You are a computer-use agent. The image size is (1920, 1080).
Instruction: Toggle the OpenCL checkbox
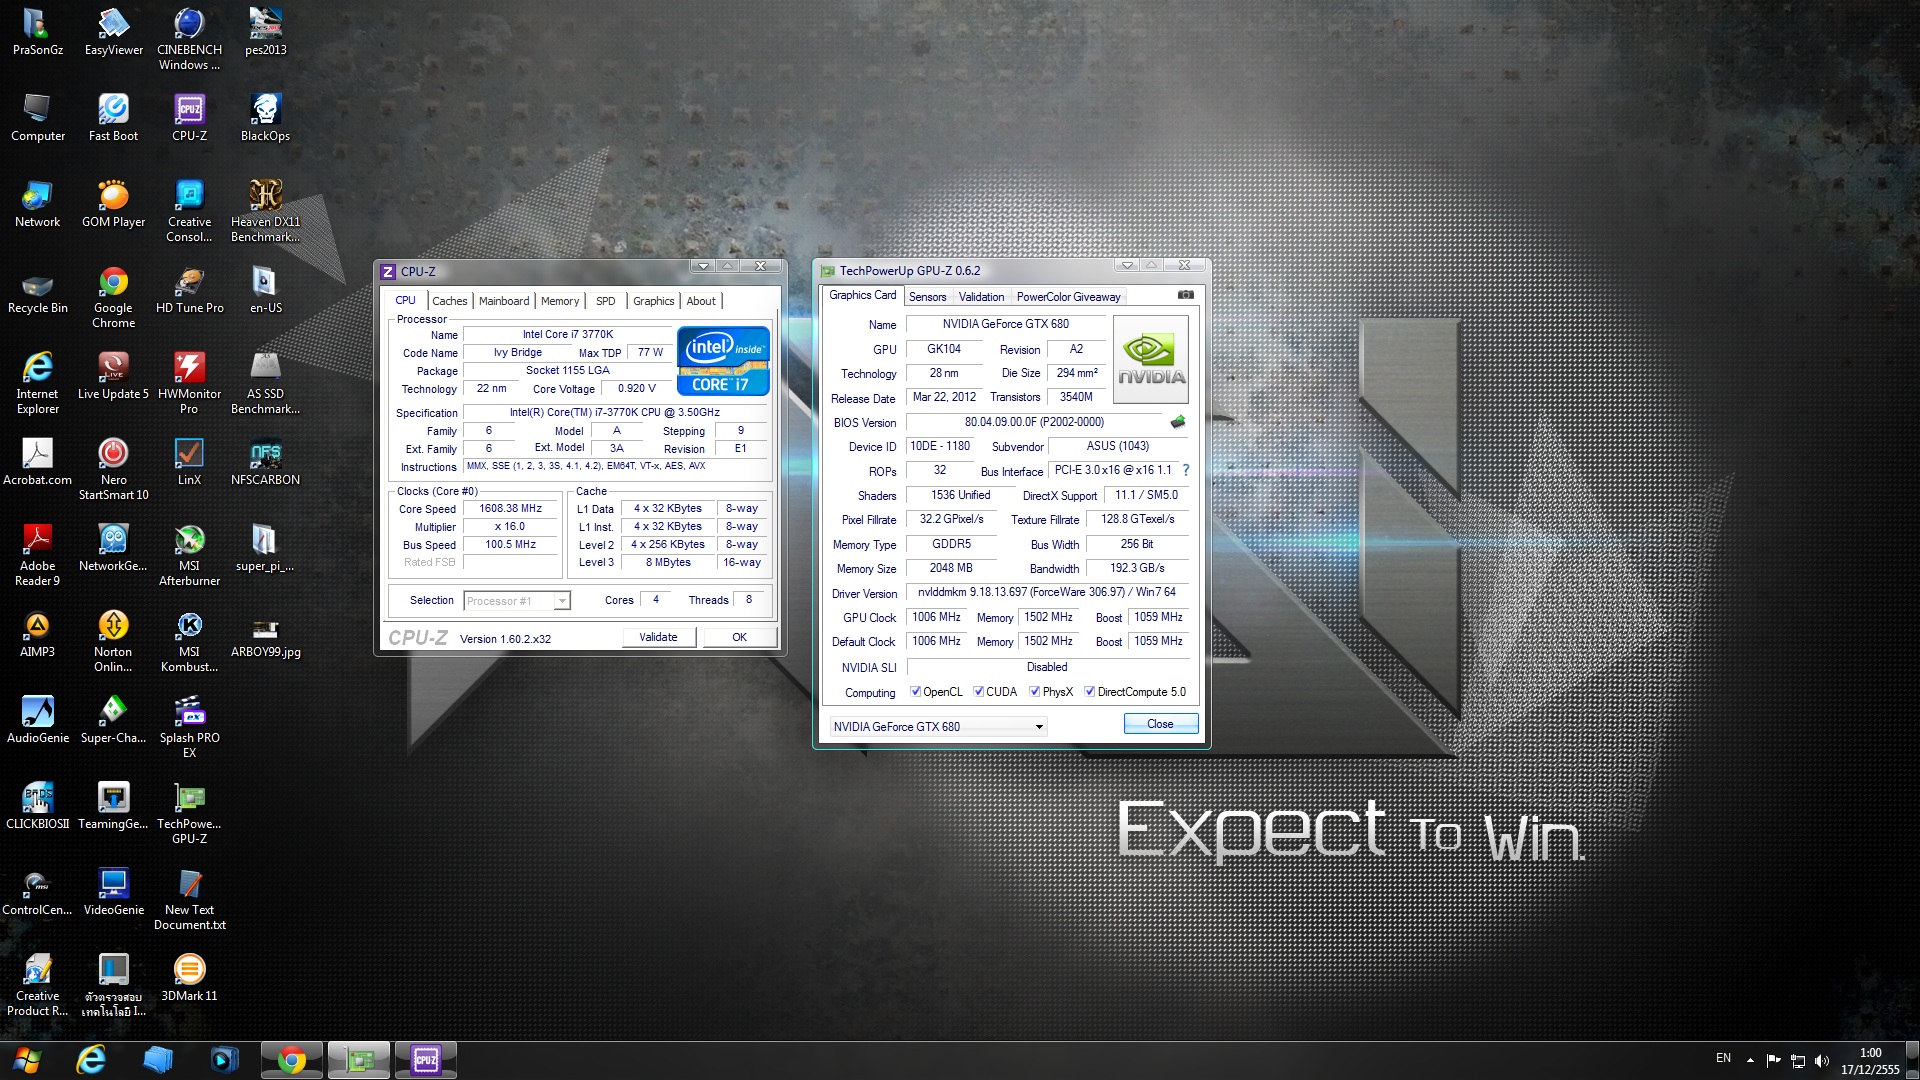pos(915,692)
